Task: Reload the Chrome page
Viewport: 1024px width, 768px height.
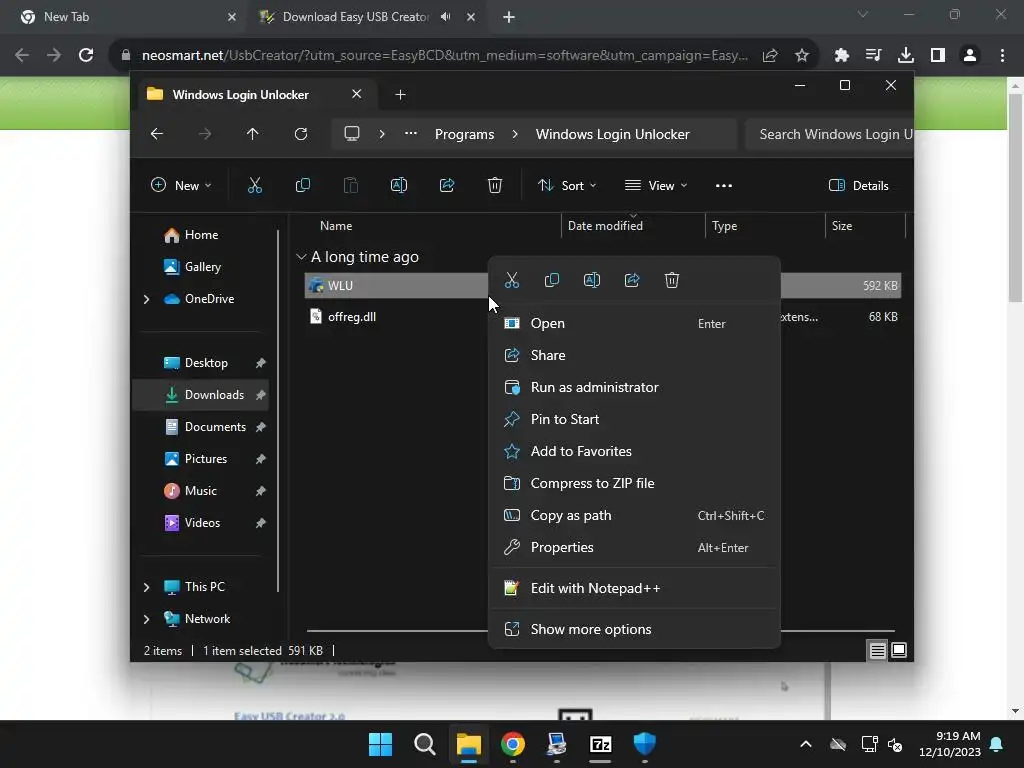Action: [x=86, y=55]
